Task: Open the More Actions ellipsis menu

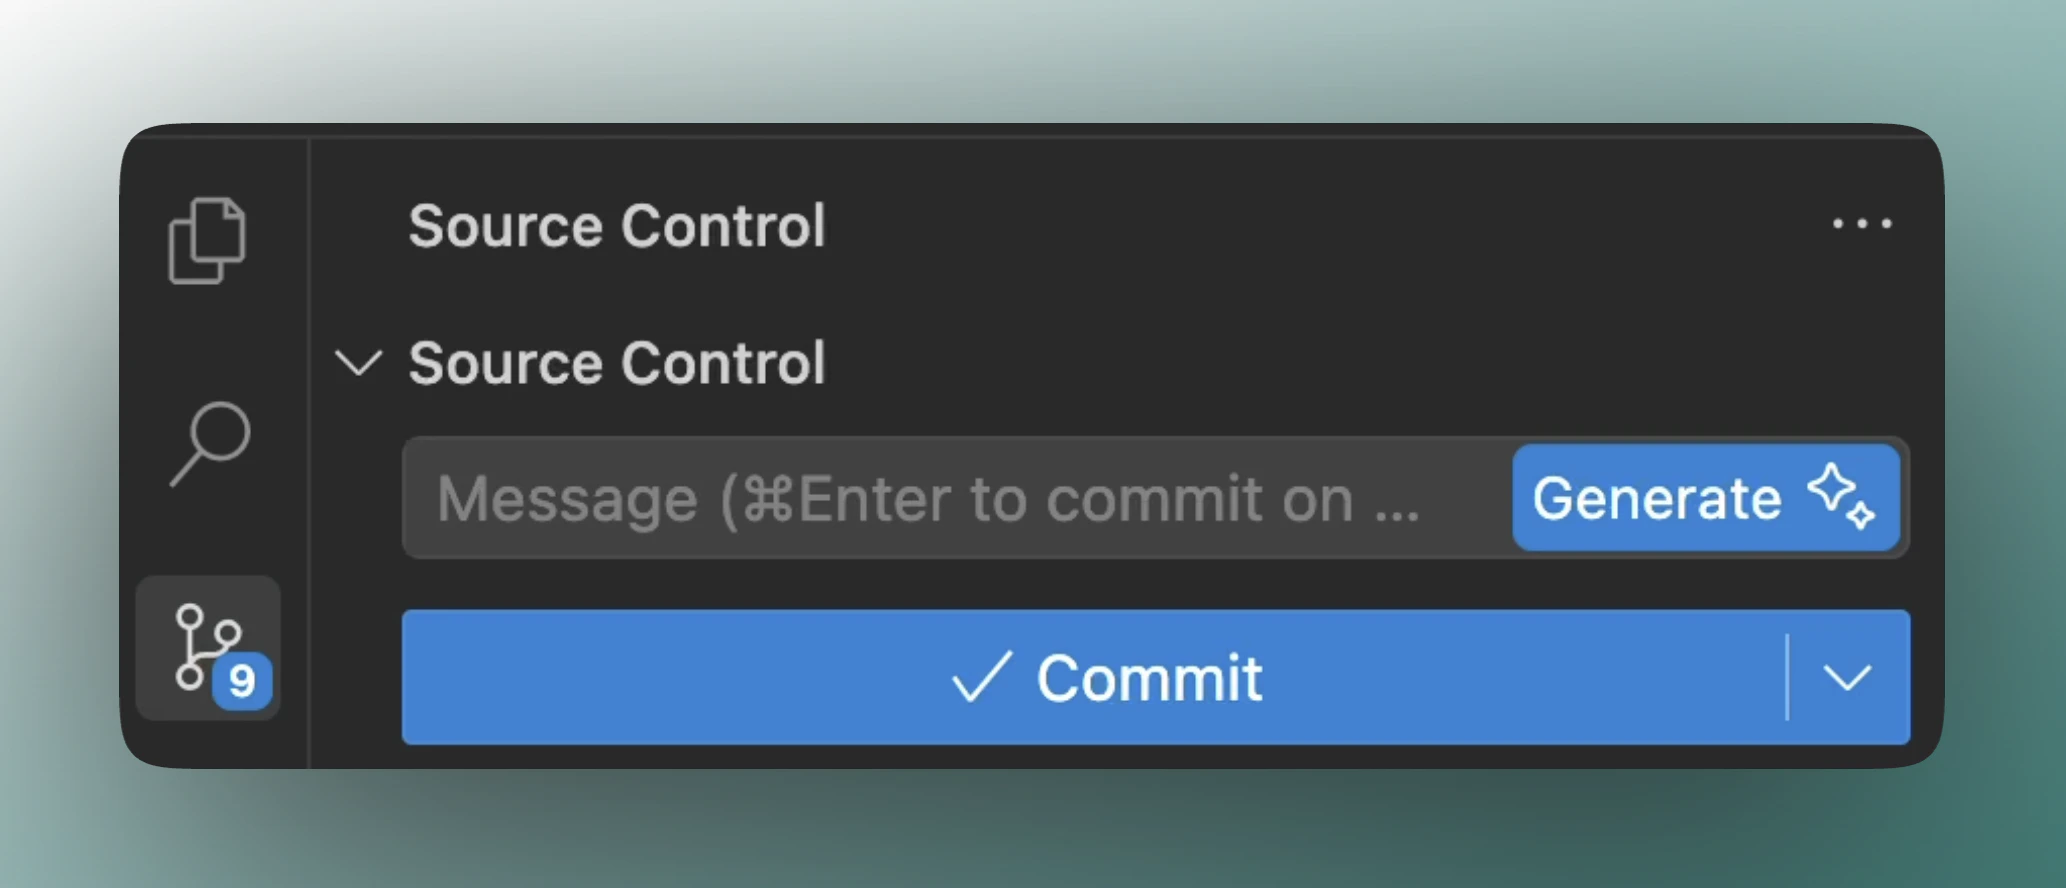Action: click(x=1862, y=224)
